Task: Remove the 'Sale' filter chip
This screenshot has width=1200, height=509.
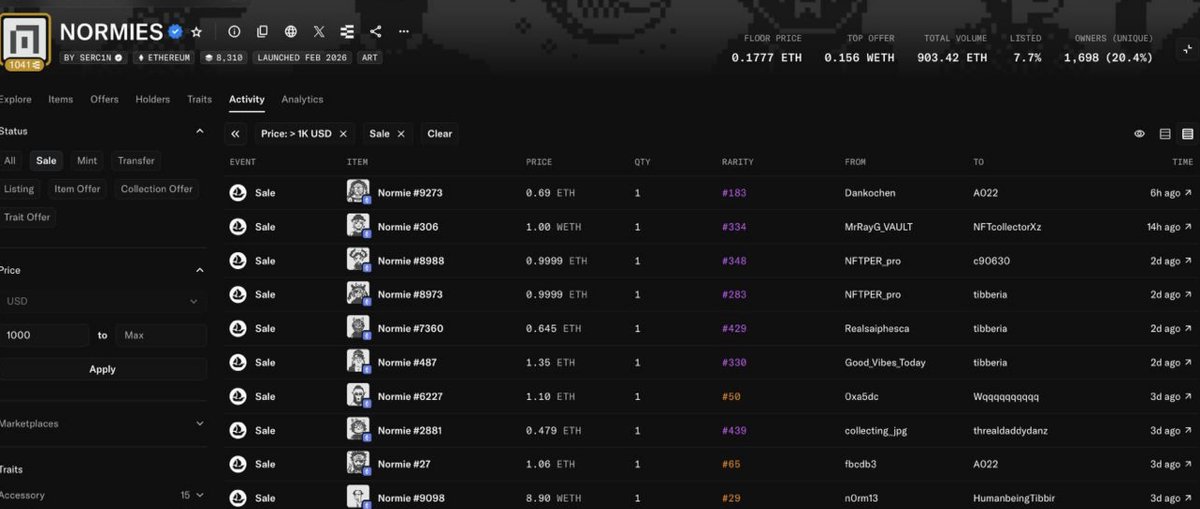Action: tap(401, 133)
